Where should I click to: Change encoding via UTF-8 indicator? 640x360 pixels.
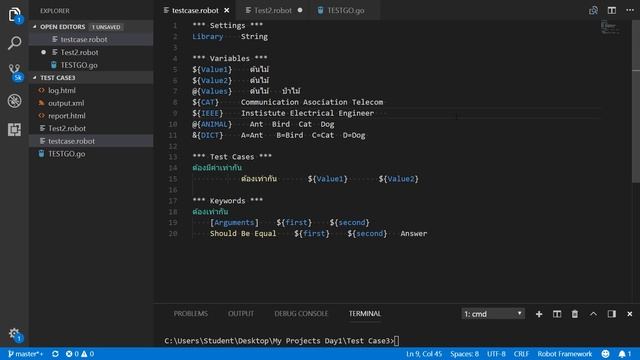coord(496,354)
